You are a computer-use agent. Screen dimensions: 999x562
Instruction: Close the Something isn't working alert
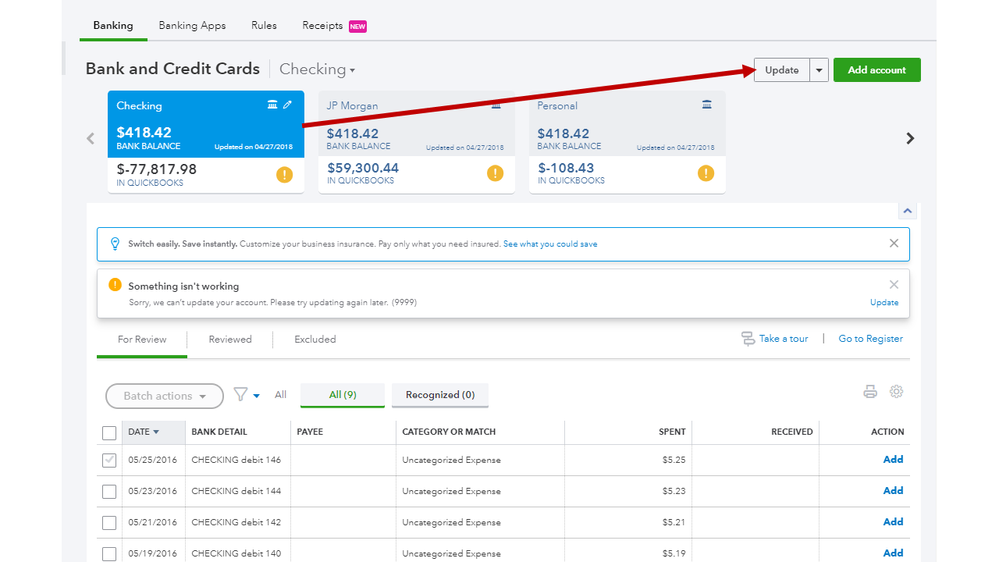(x=894, y=285)
